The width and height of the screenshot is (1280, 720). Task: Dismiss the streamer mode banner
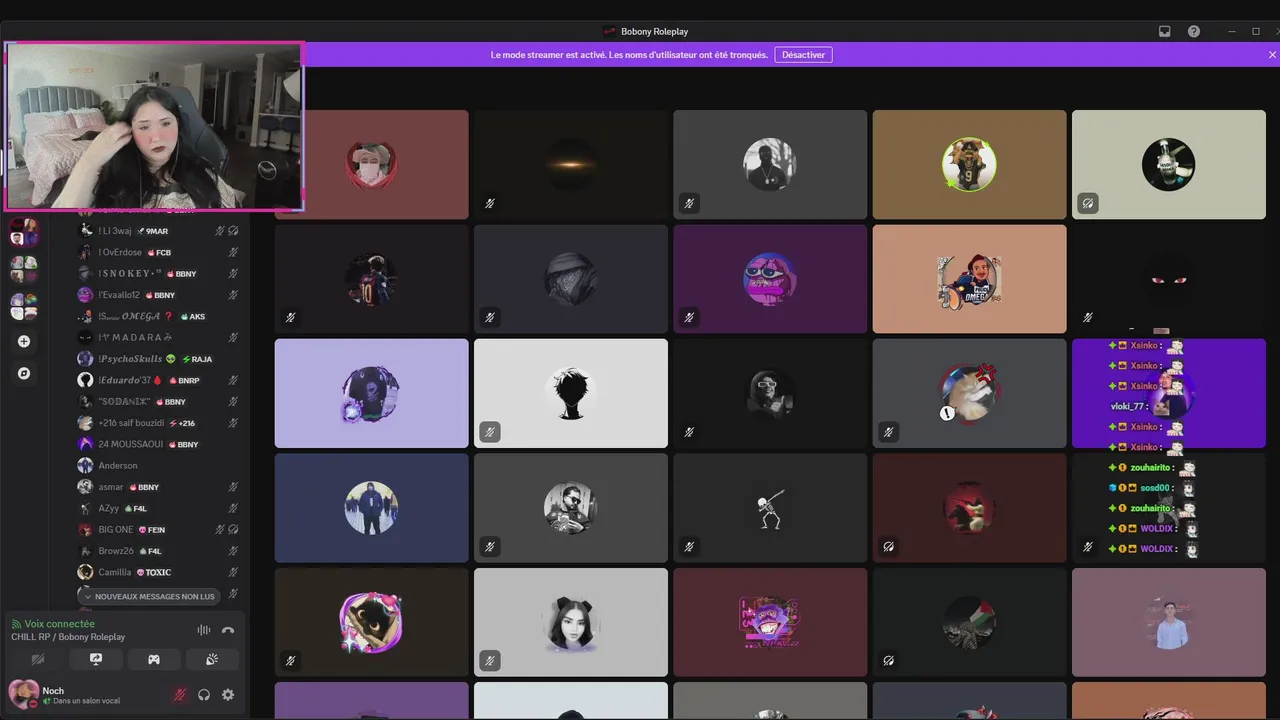point(1272,55)
